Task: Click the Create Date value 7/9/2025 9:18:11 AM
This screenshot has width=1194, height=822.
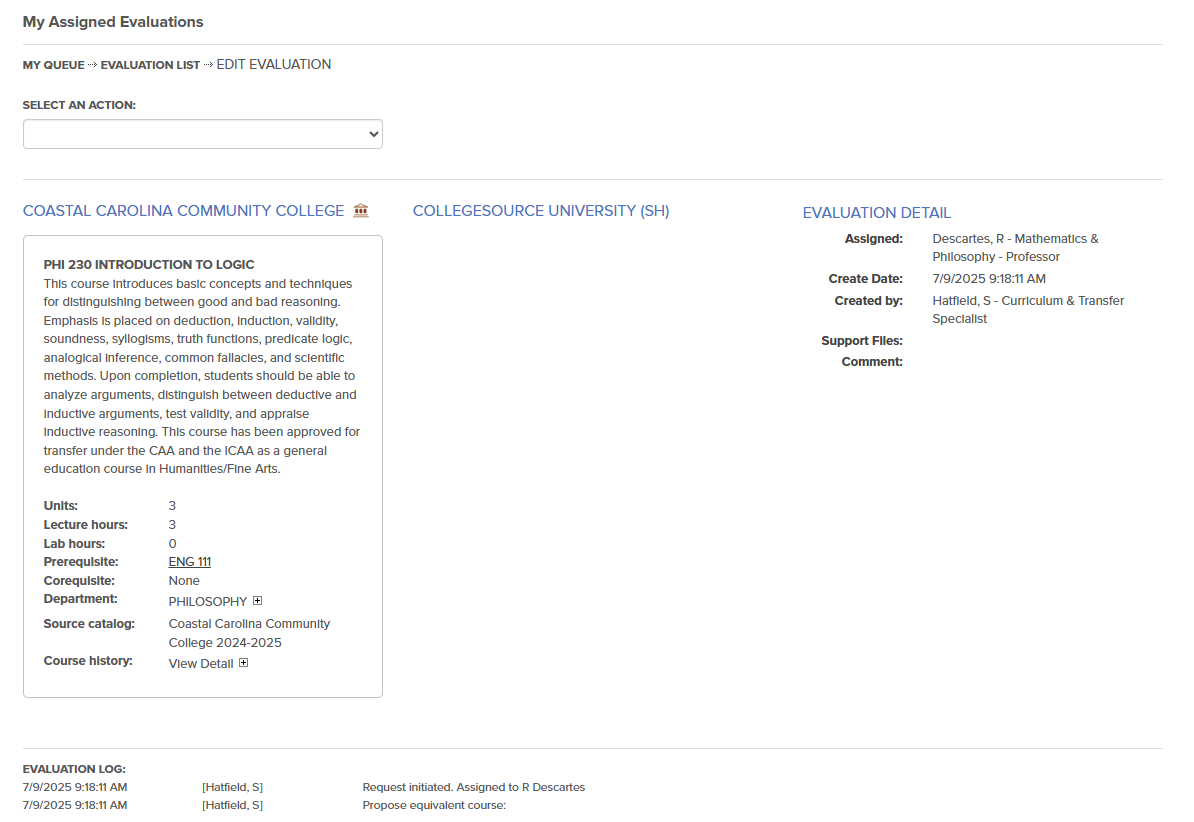Action: (989, 279)
